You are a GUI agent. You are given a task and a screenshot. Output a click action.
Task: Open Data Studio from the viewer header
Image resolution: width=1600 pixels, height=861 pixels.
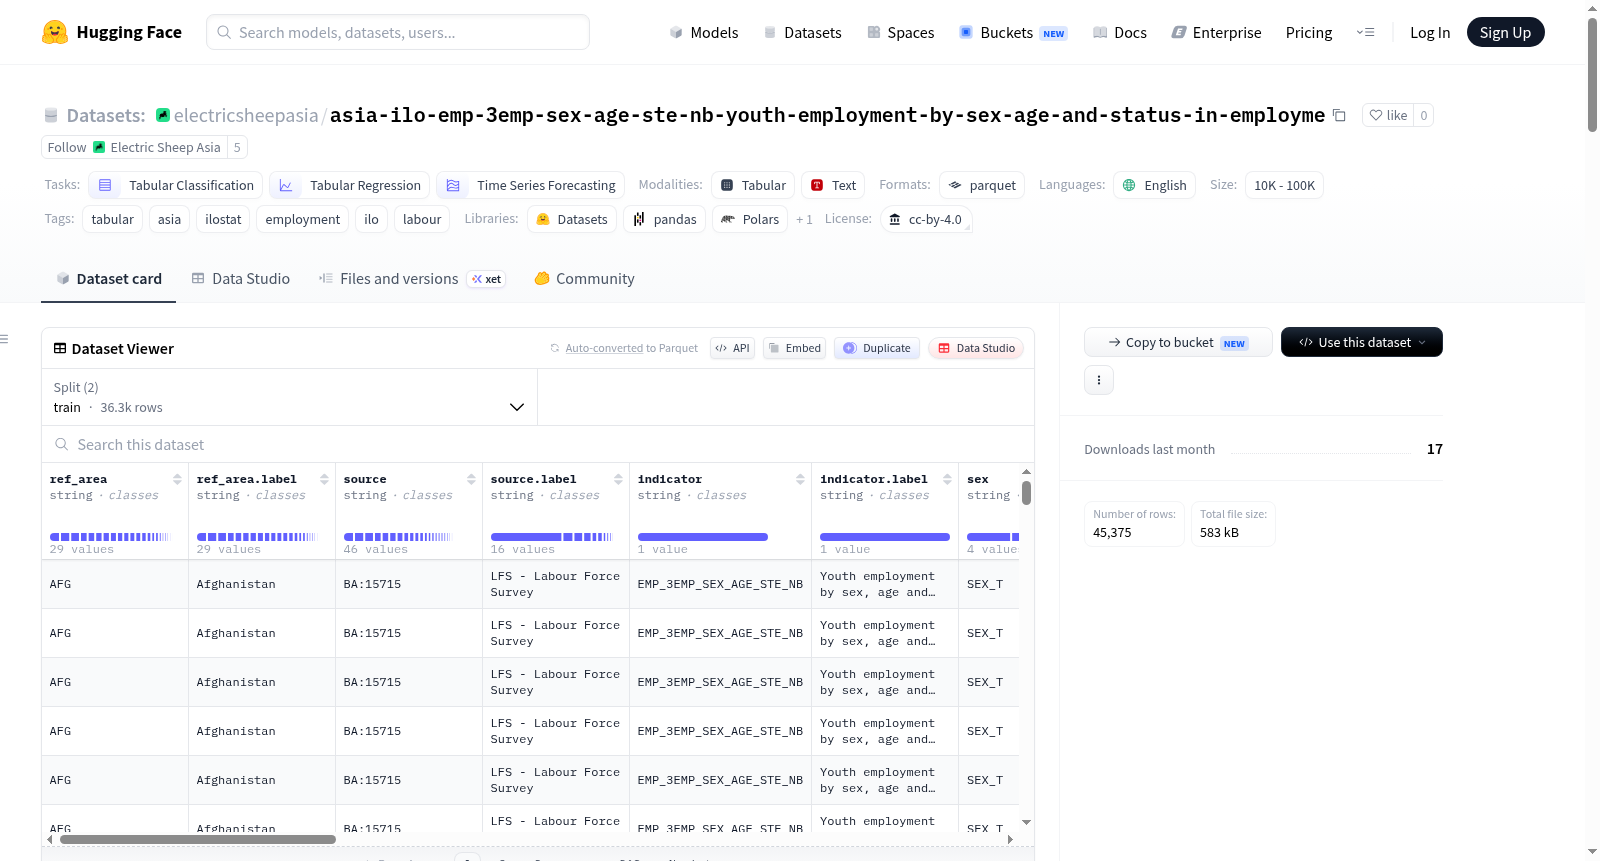click(x=976, y=348)
